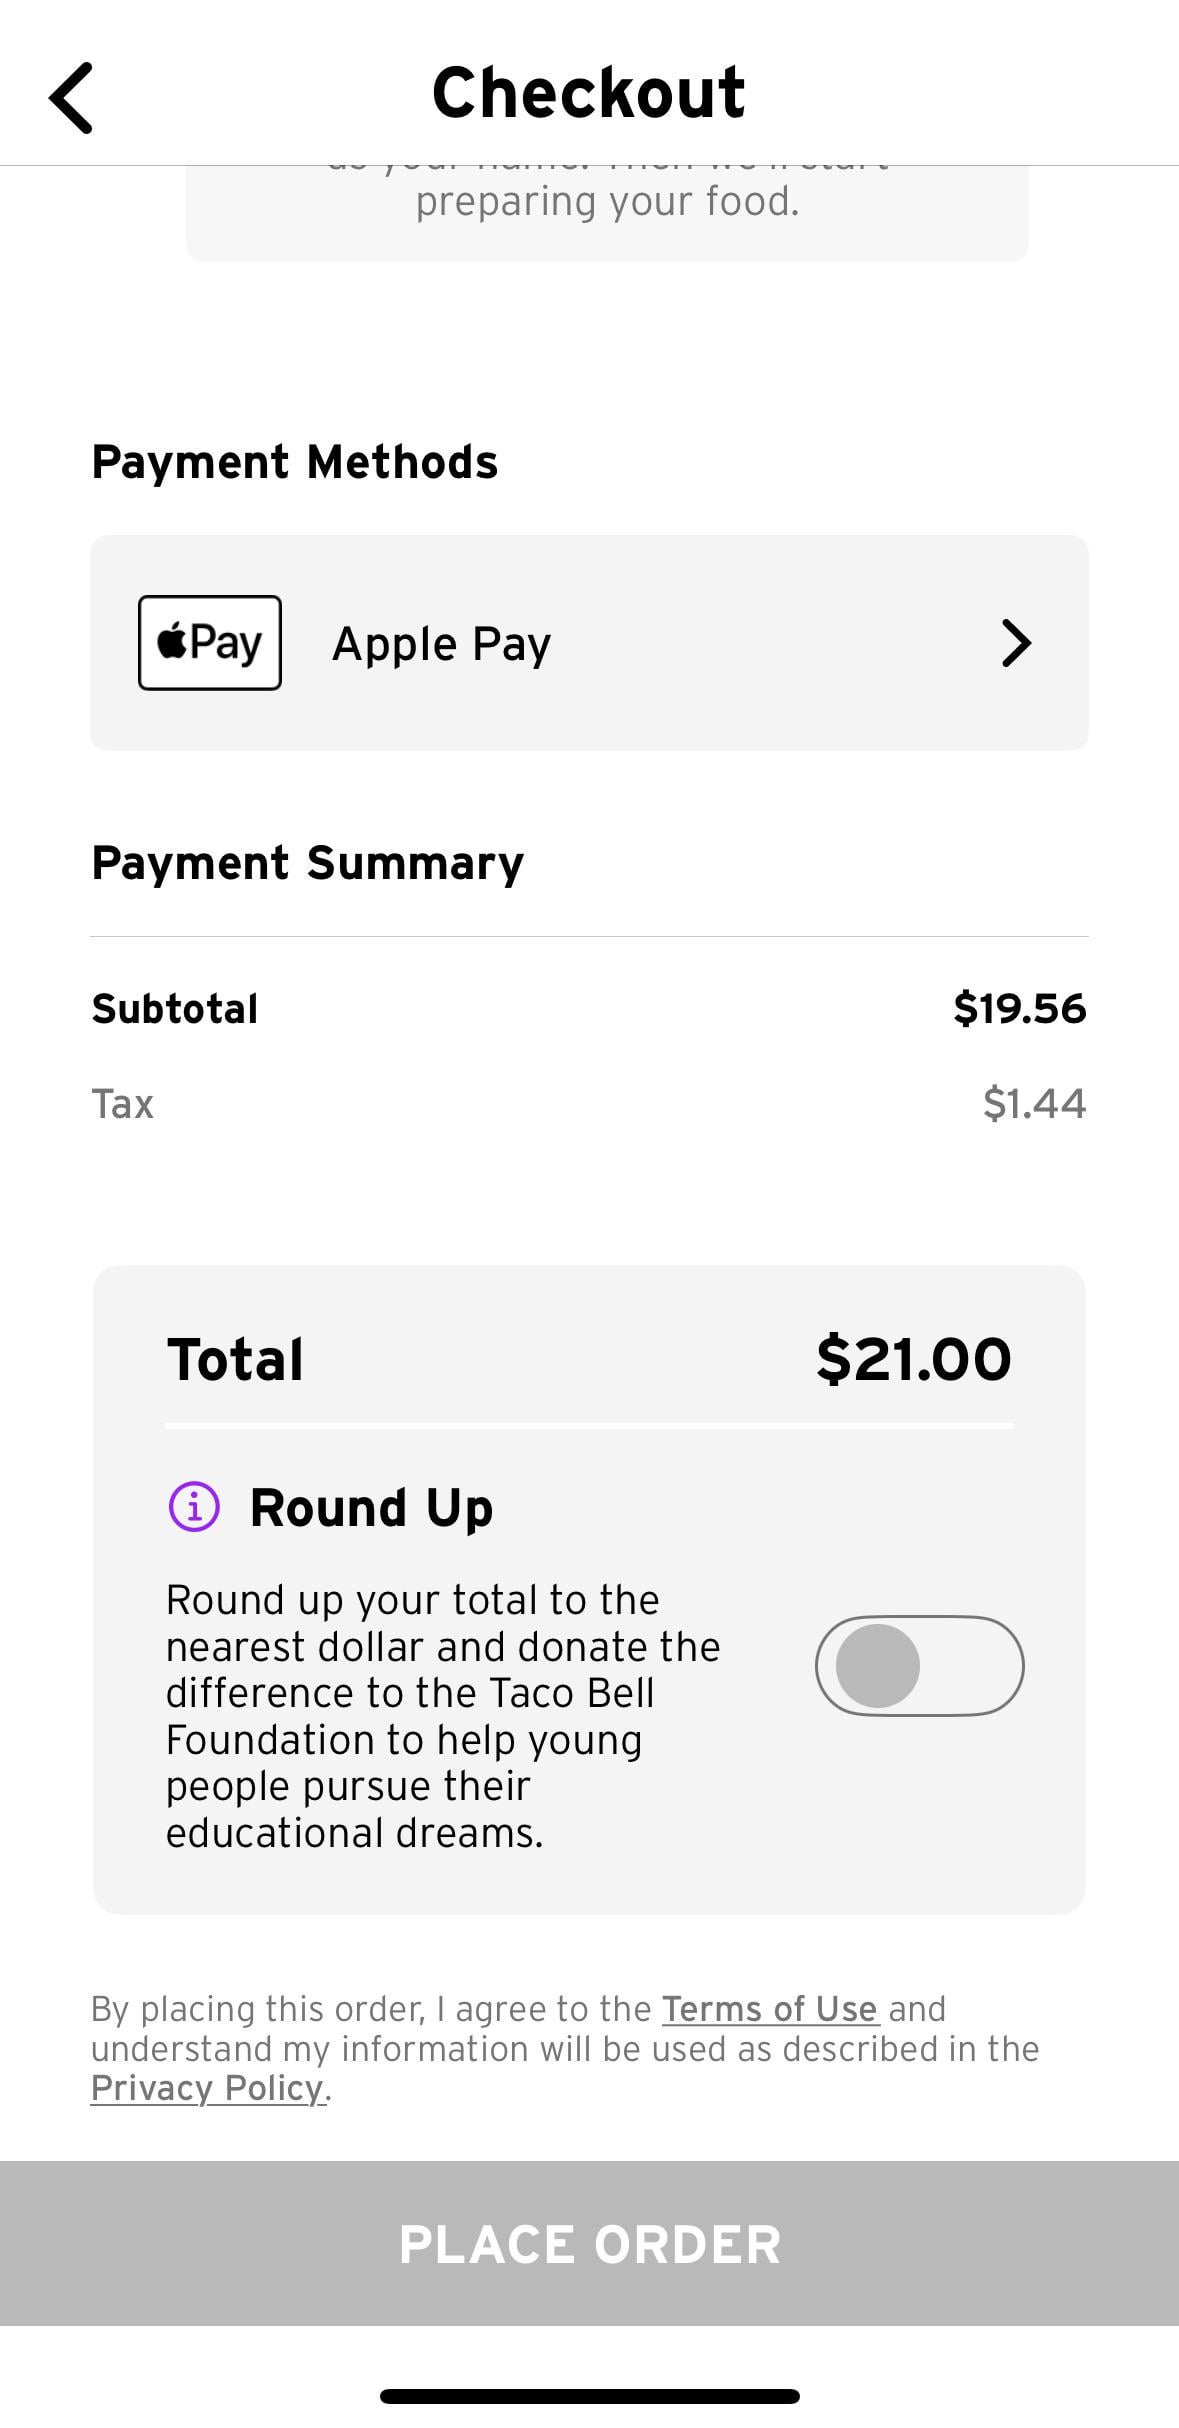Click the Apple Pay logo icon

pyautogui.click(x=210, y=643)
